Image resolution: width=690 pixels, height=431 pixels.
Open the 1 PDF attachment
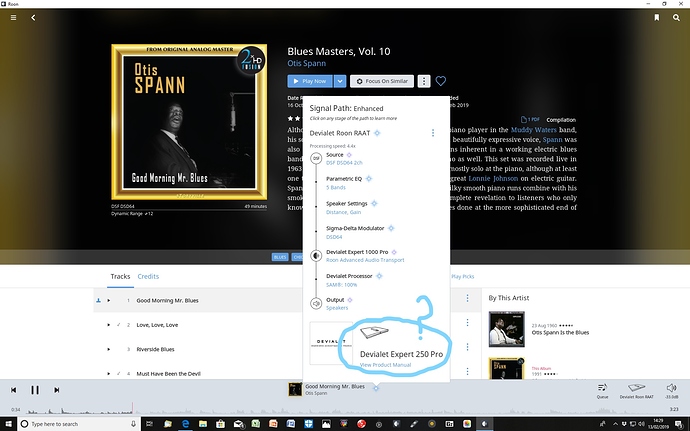[x=530, y=119]
